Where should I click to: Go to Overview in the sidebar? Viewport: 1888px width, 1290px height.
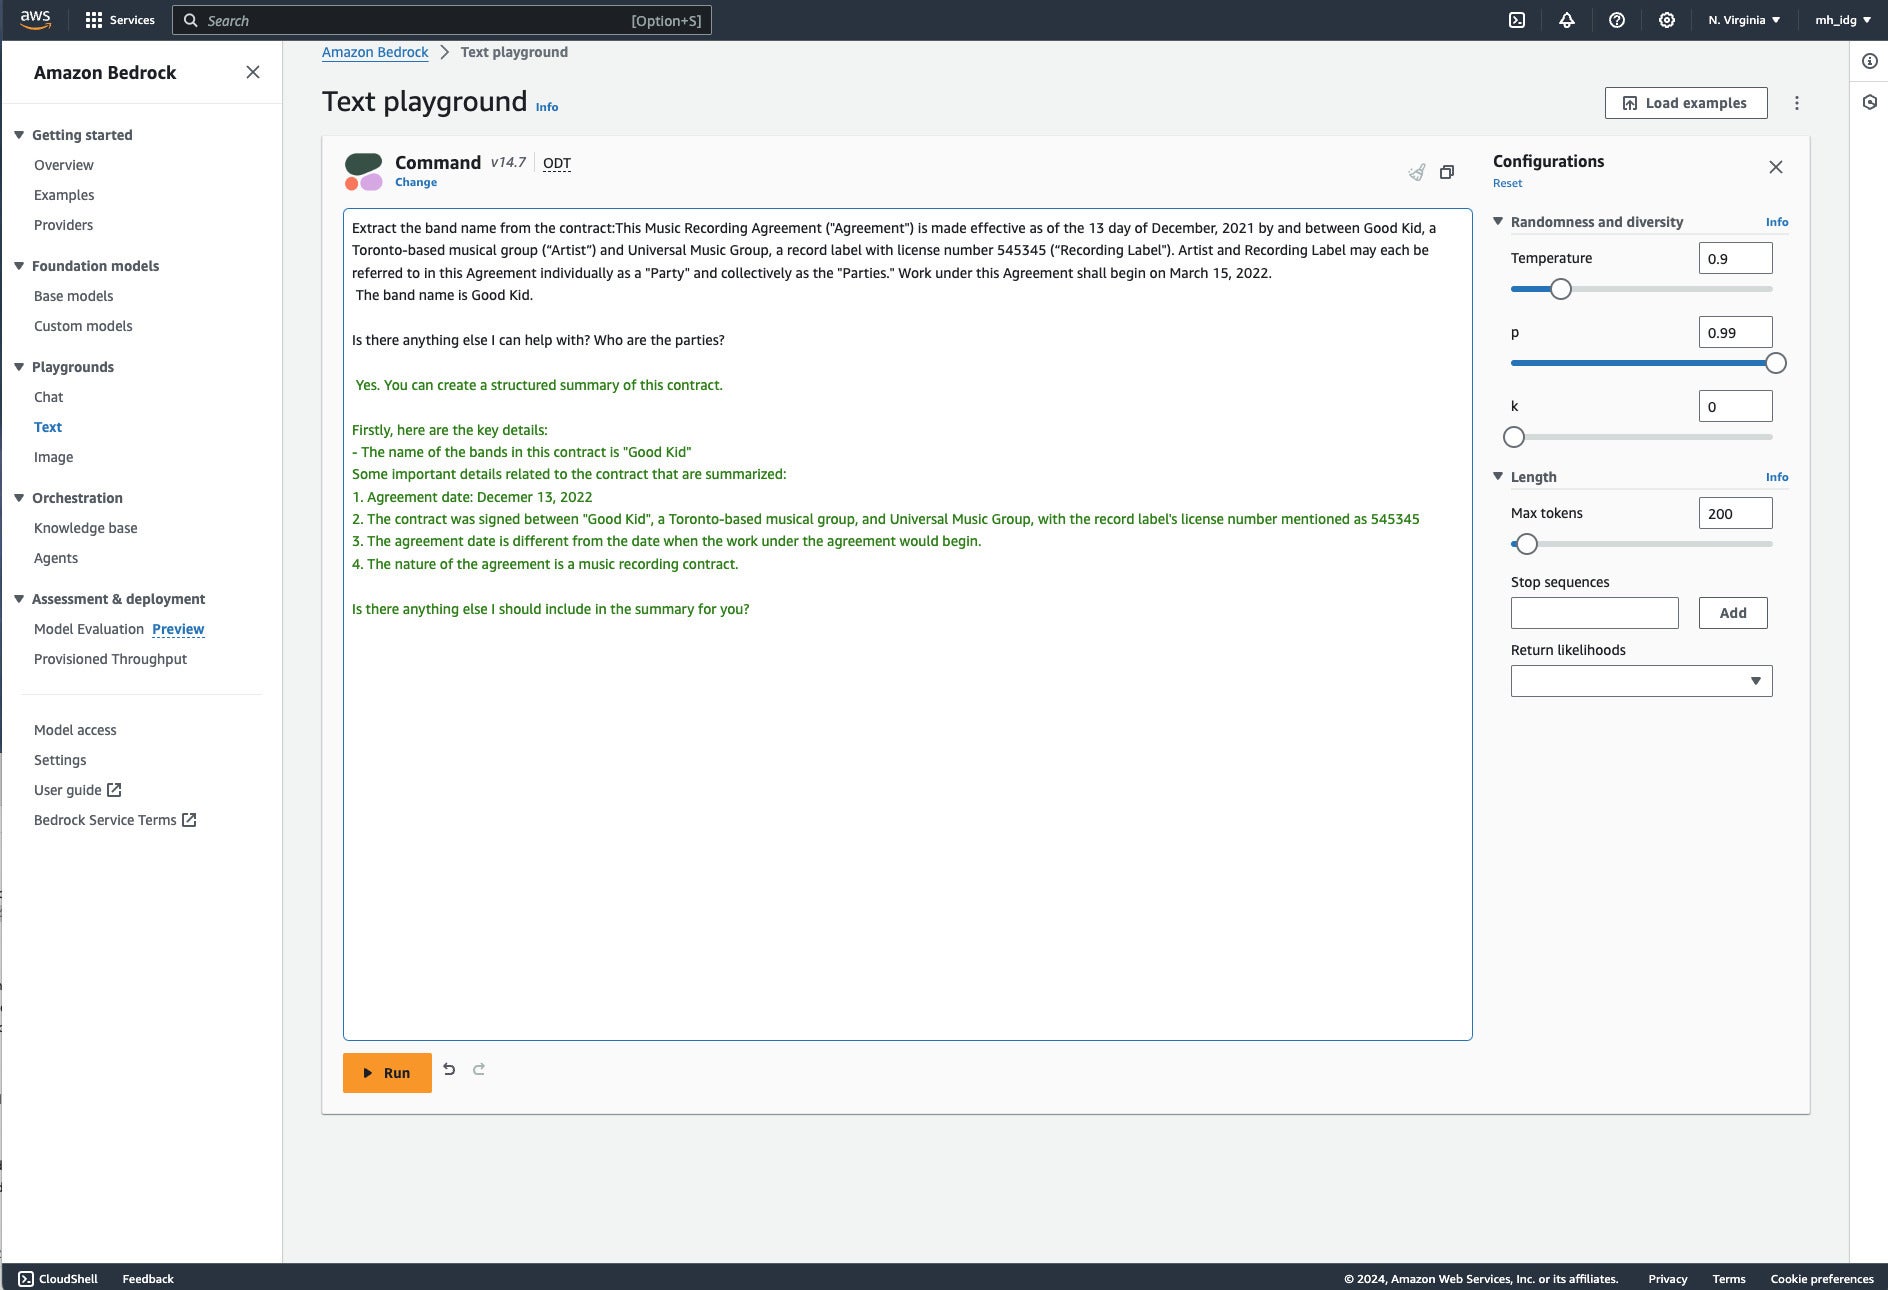[64, 165]
